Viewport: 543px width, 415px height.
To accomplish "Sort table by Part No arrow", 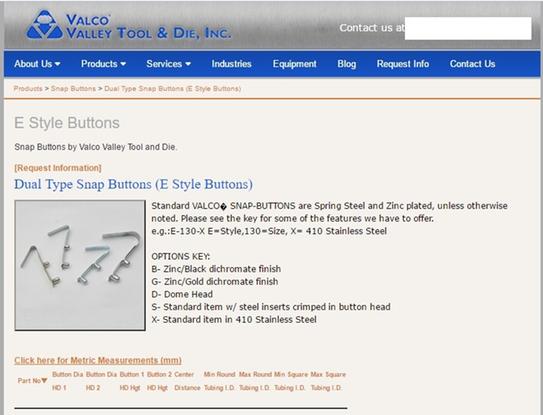I will click(44, 381).
